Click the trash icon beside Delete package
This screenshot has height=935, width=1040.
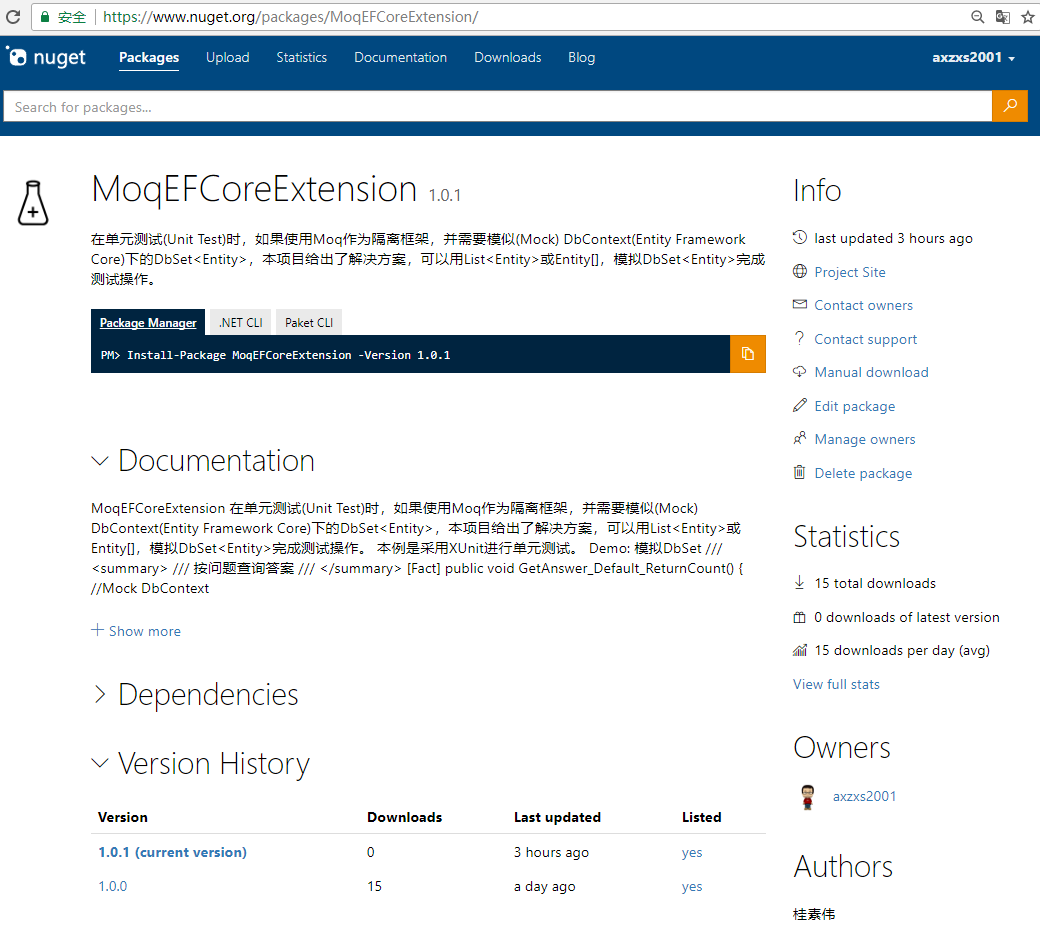point(800,472)
